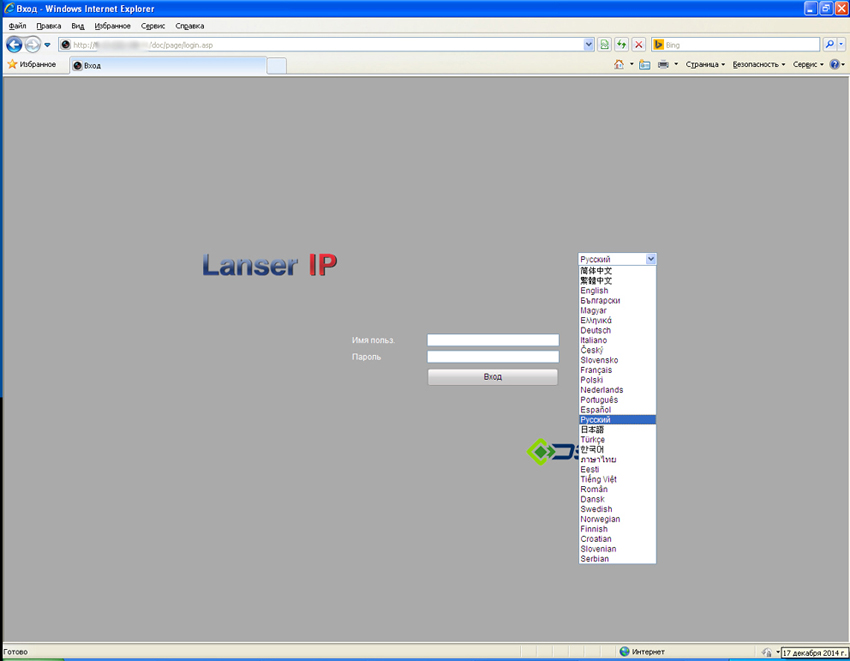Select Français from the list

click(x=617, y=370)
